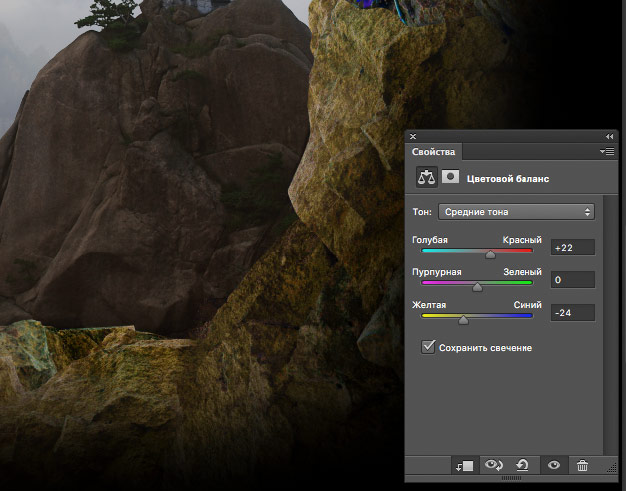Click the -24 yellow-blue value field

573,313
